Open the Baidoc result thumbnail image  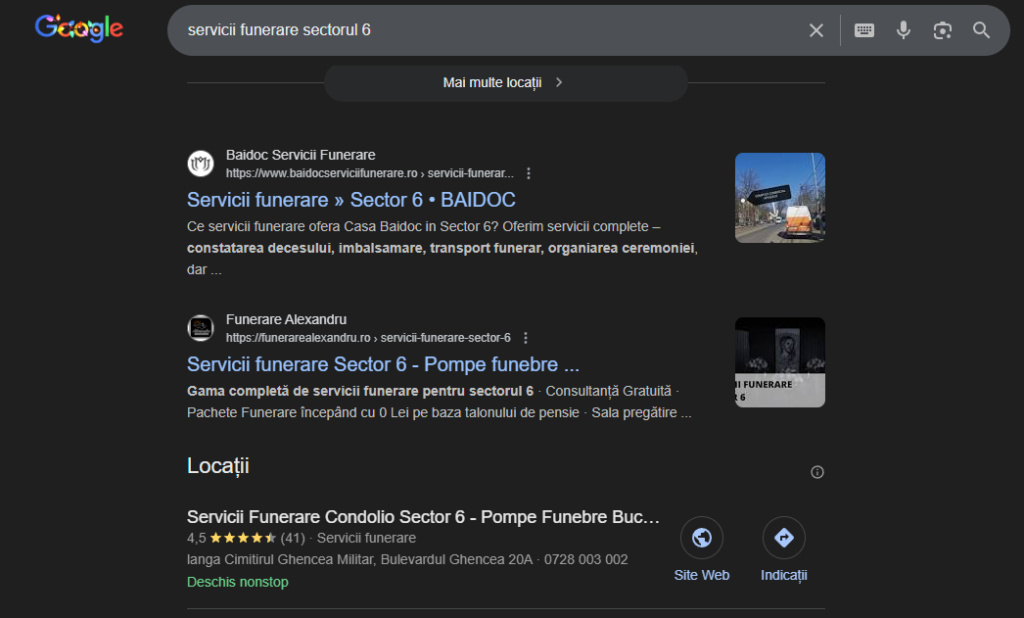point(780,197)
